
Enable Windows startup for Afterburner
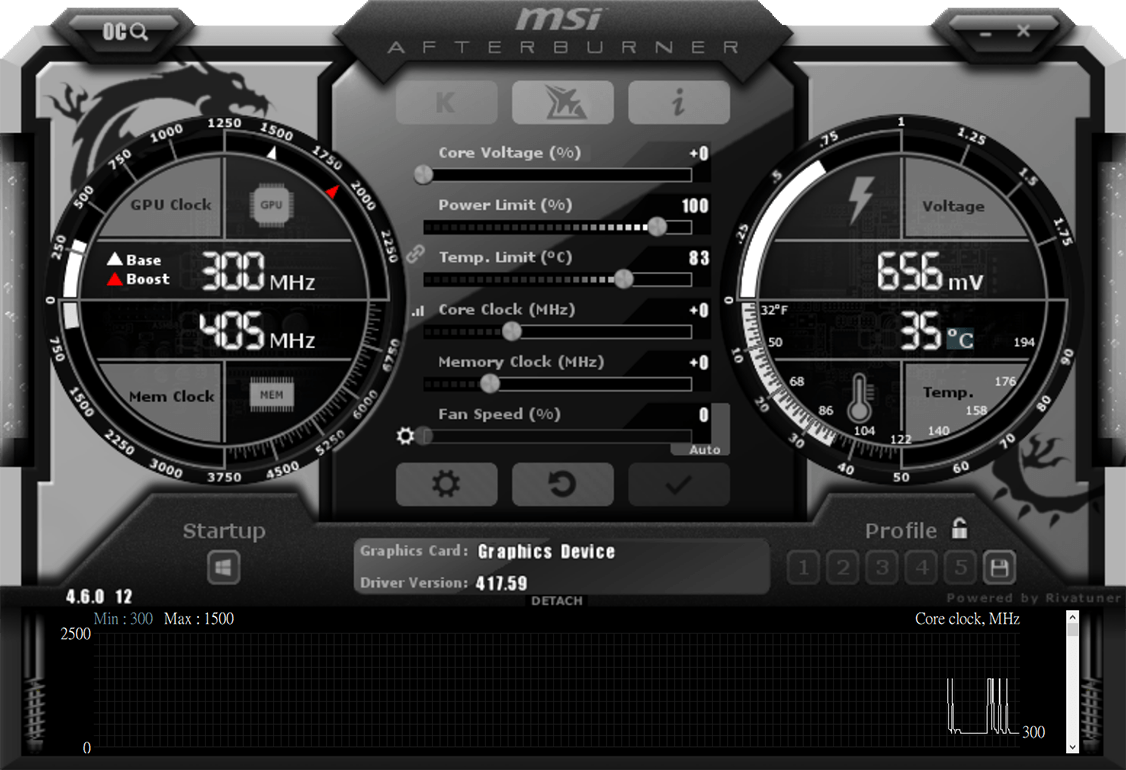click(222, 567)
